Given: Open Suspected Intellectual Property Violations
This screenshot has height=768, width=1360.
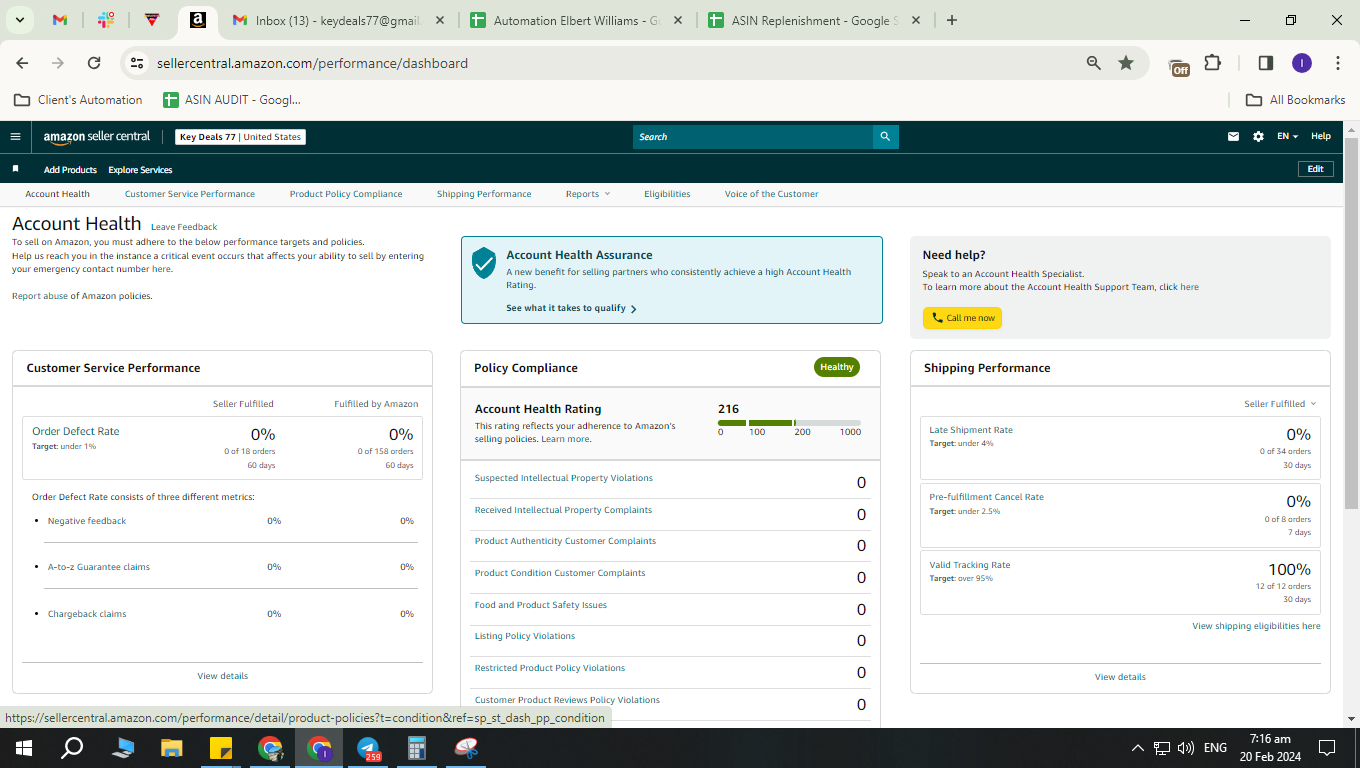Looking at the screenshot, I should 563,478.
